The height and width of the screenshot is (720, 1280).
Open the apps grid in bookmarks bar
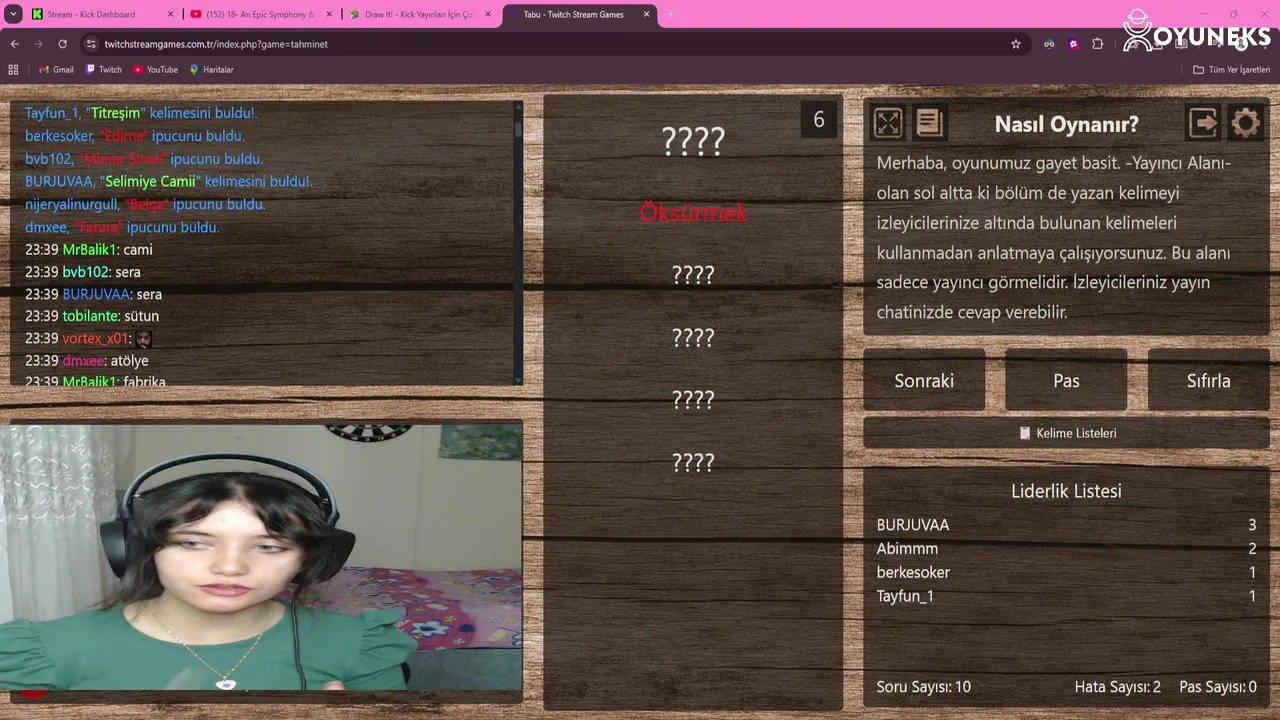(x=13, y=70)
